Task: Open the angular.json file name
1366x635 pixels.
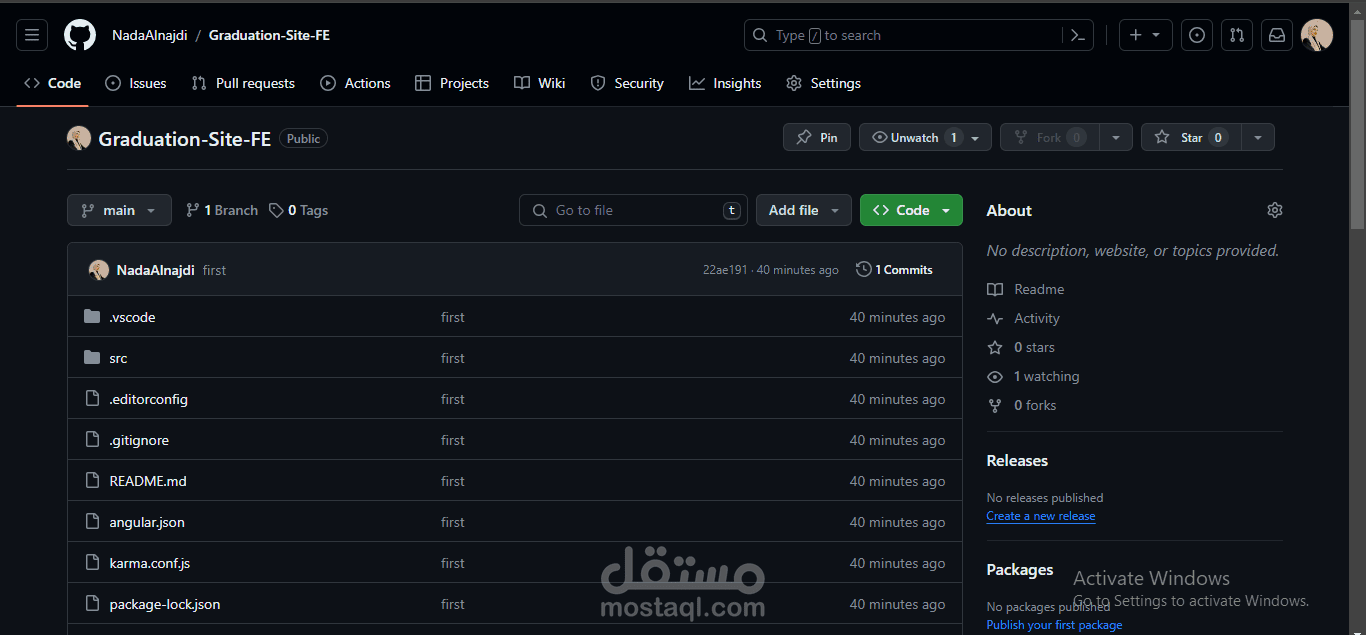Action: pos(147,522)
